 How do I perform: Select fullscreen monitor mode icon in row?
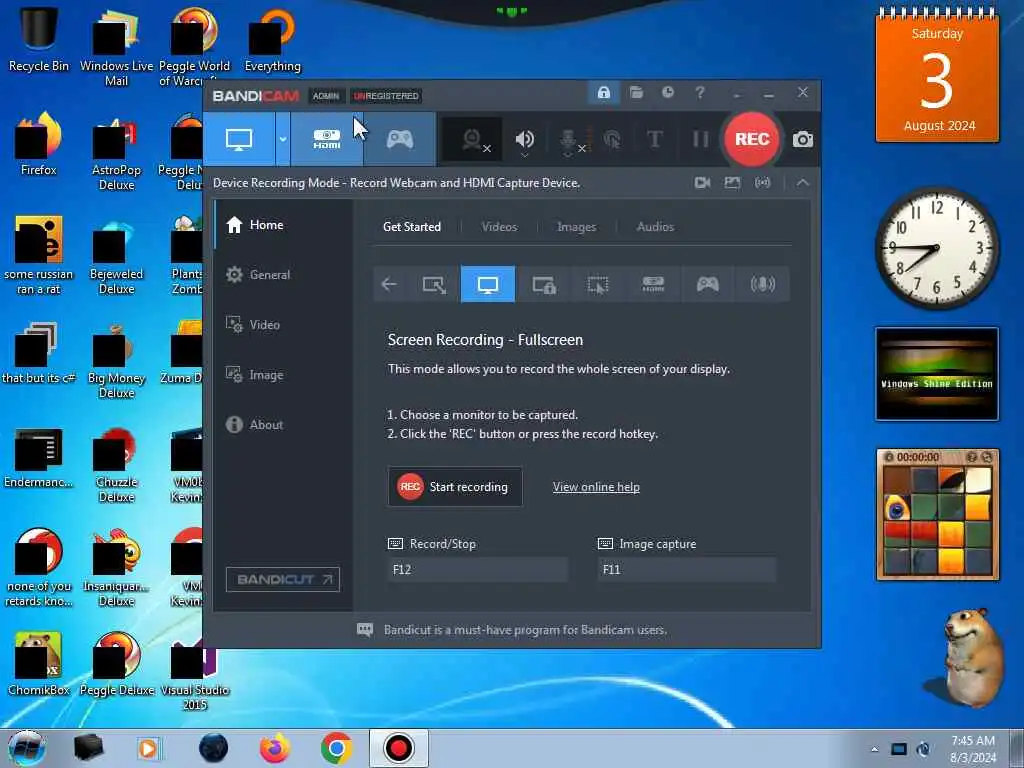point(488,284)
